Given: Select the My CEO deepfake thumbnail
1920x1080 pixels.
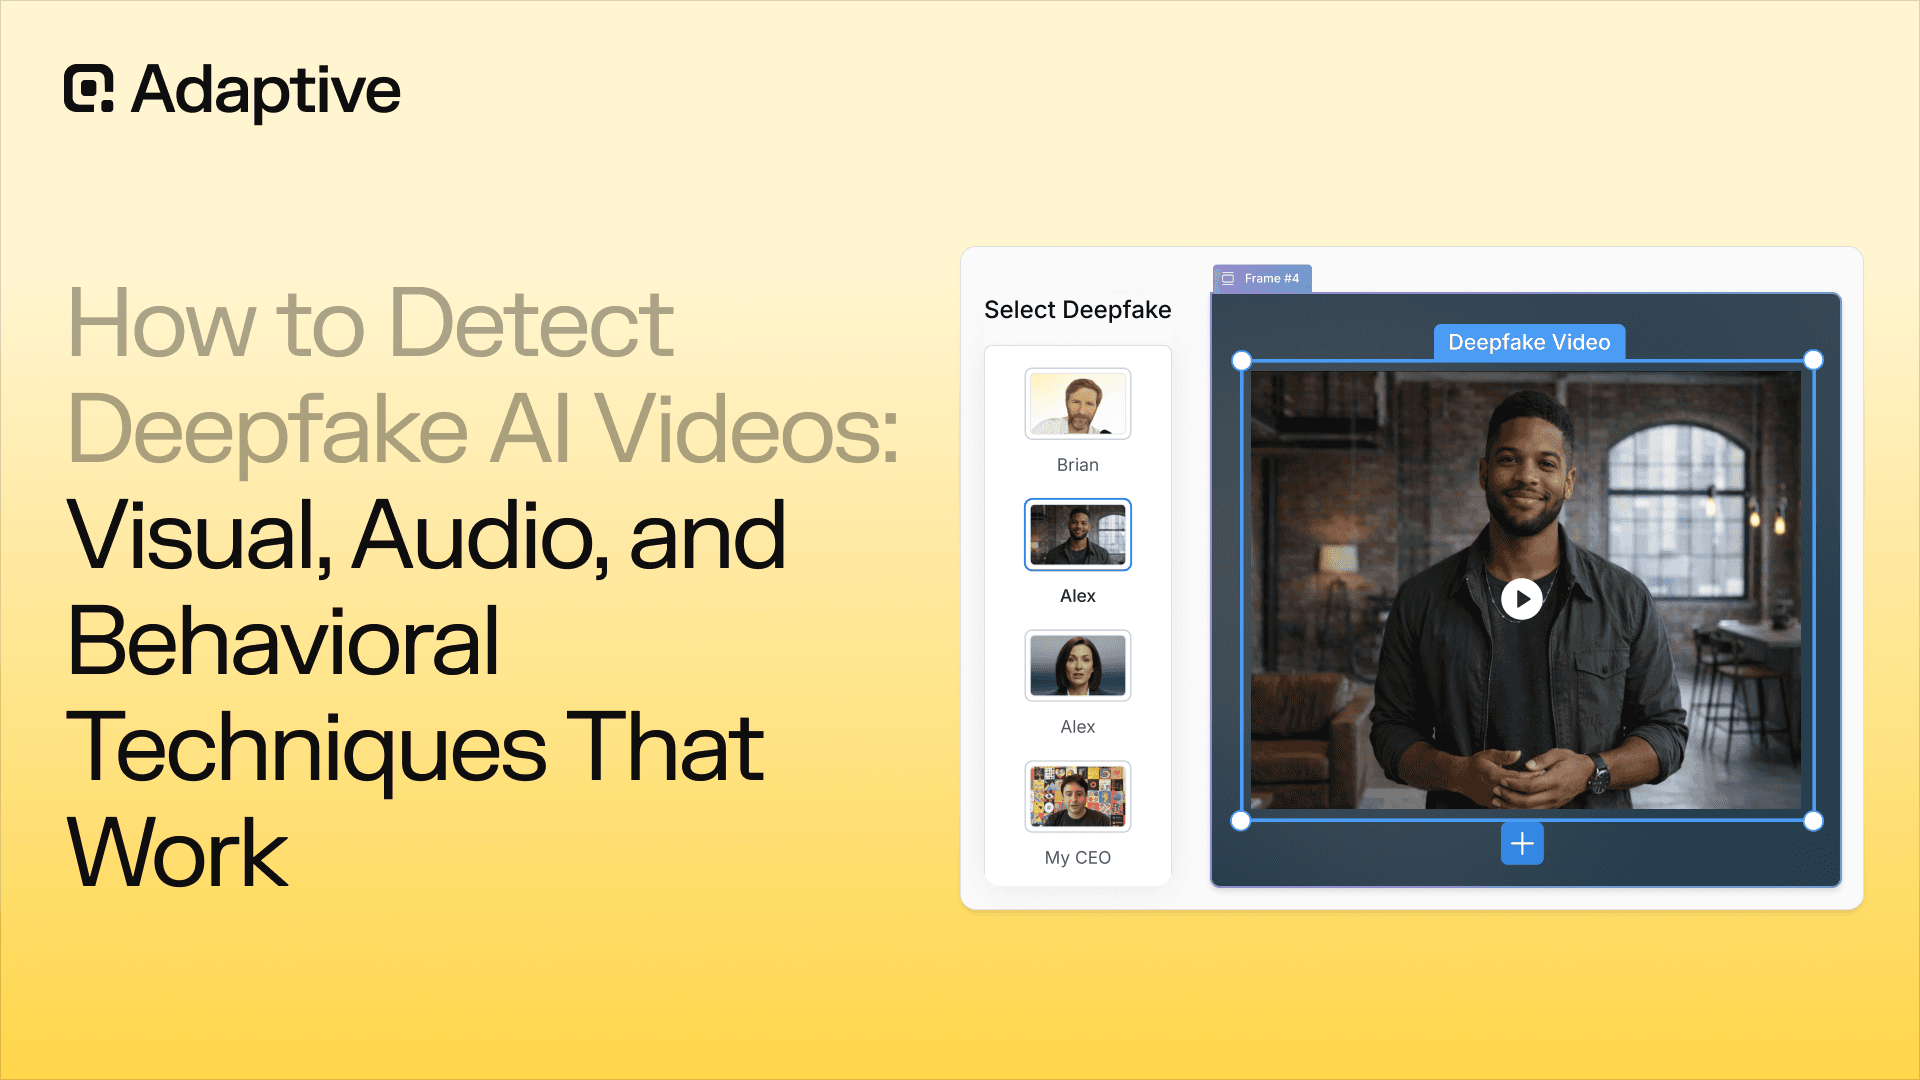Looking at the screenshot, I should [x=1078, y=797].
